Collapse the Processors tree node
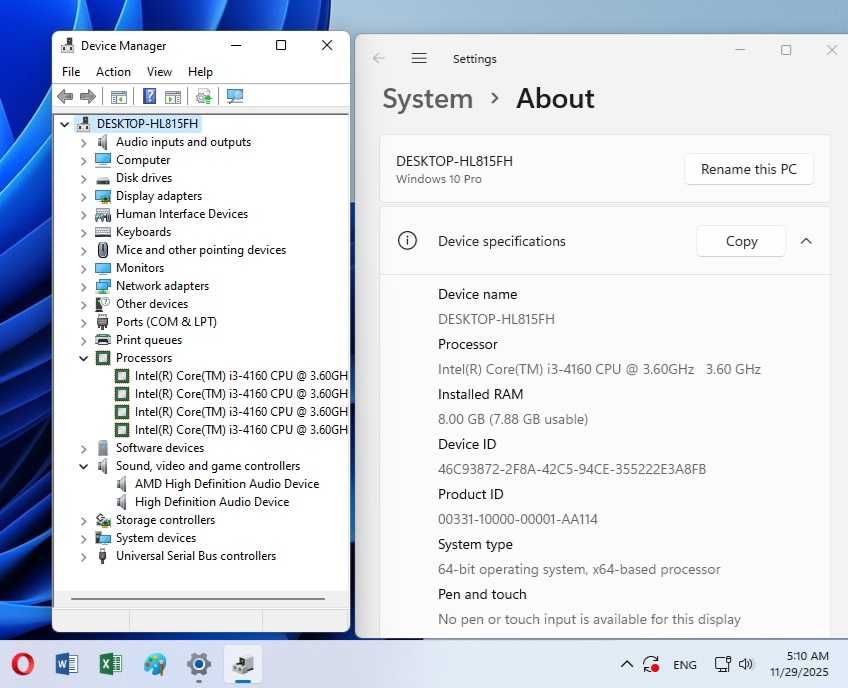848x688 pixels. click(x=84, y=358)
